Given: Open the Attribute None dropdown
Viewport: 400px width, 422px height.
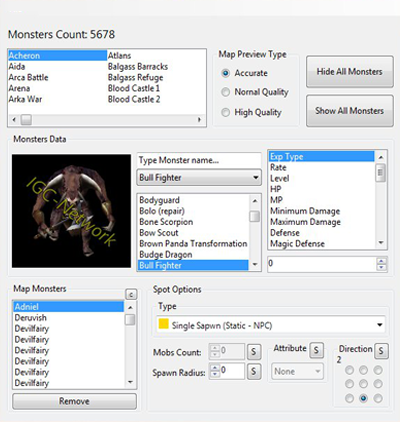Looking at the screenshot, I should [297, 371].
